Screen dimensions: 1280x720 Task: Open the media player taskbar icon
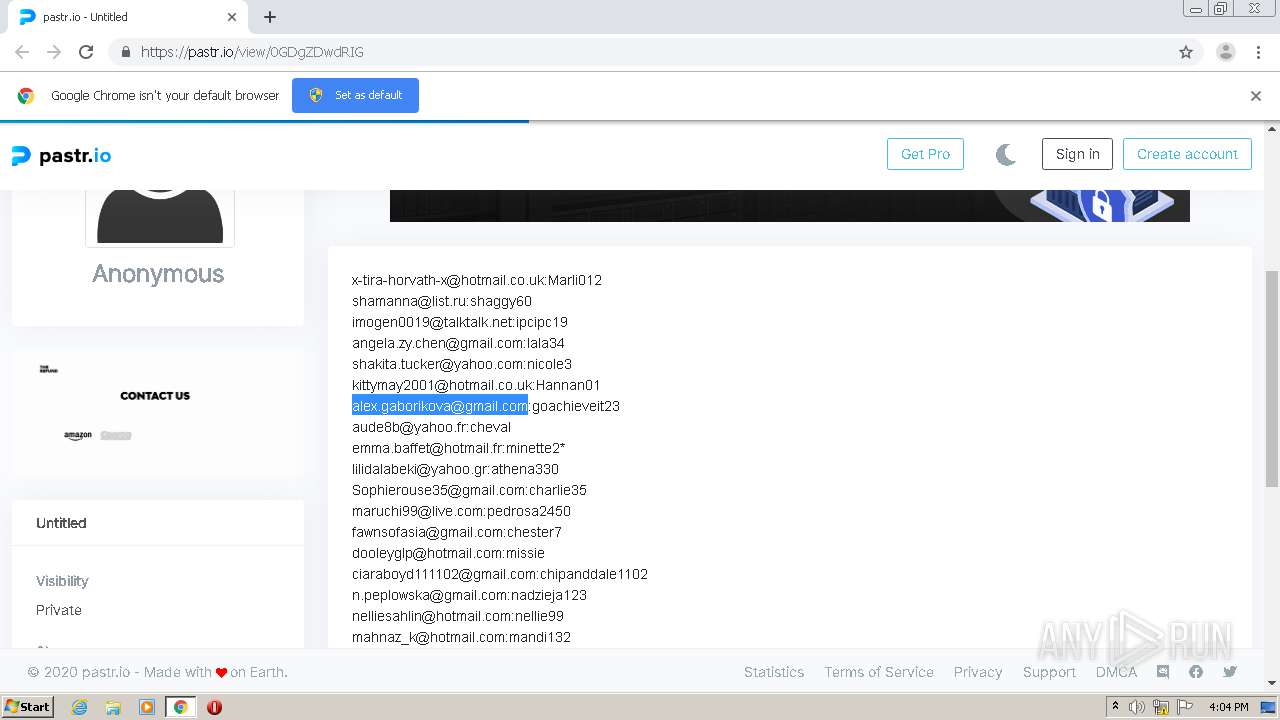pos(147,707)
